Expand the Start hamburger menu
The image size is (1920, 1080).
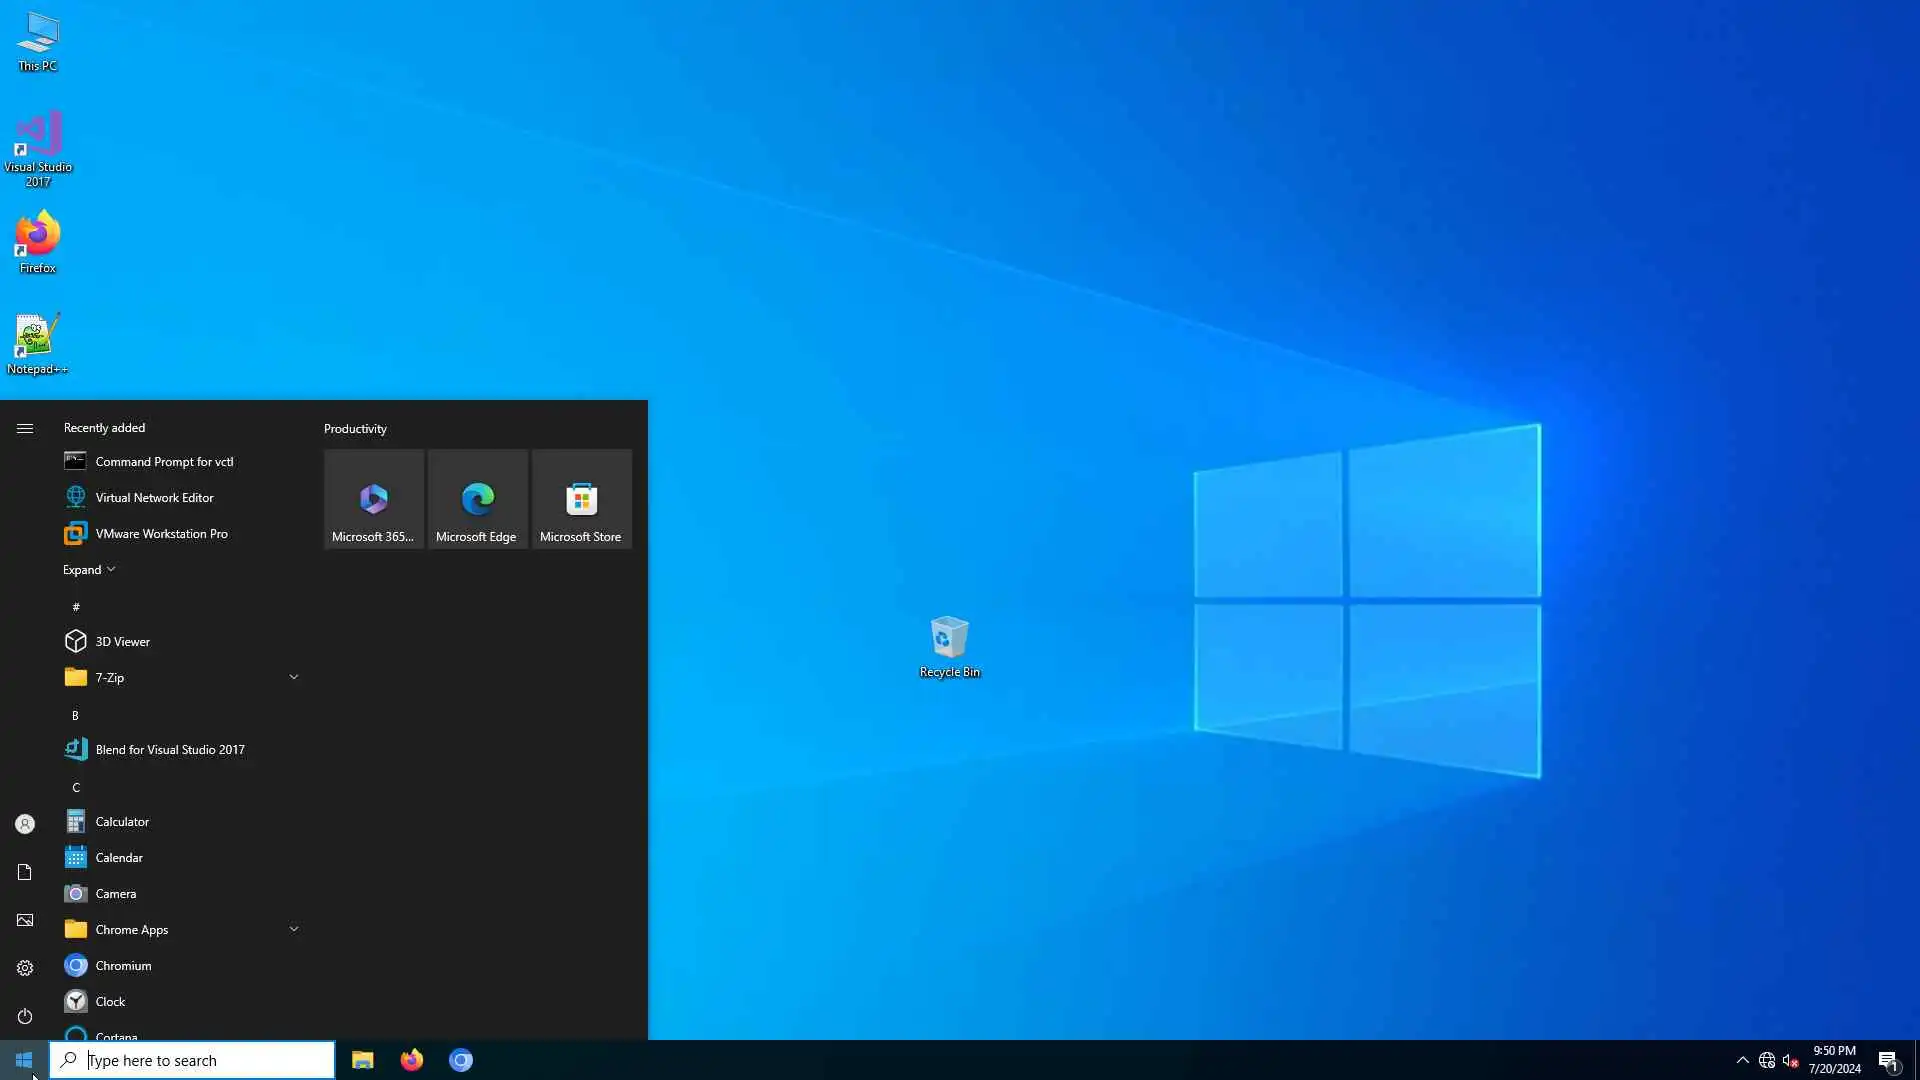click(x=25, y=428)
